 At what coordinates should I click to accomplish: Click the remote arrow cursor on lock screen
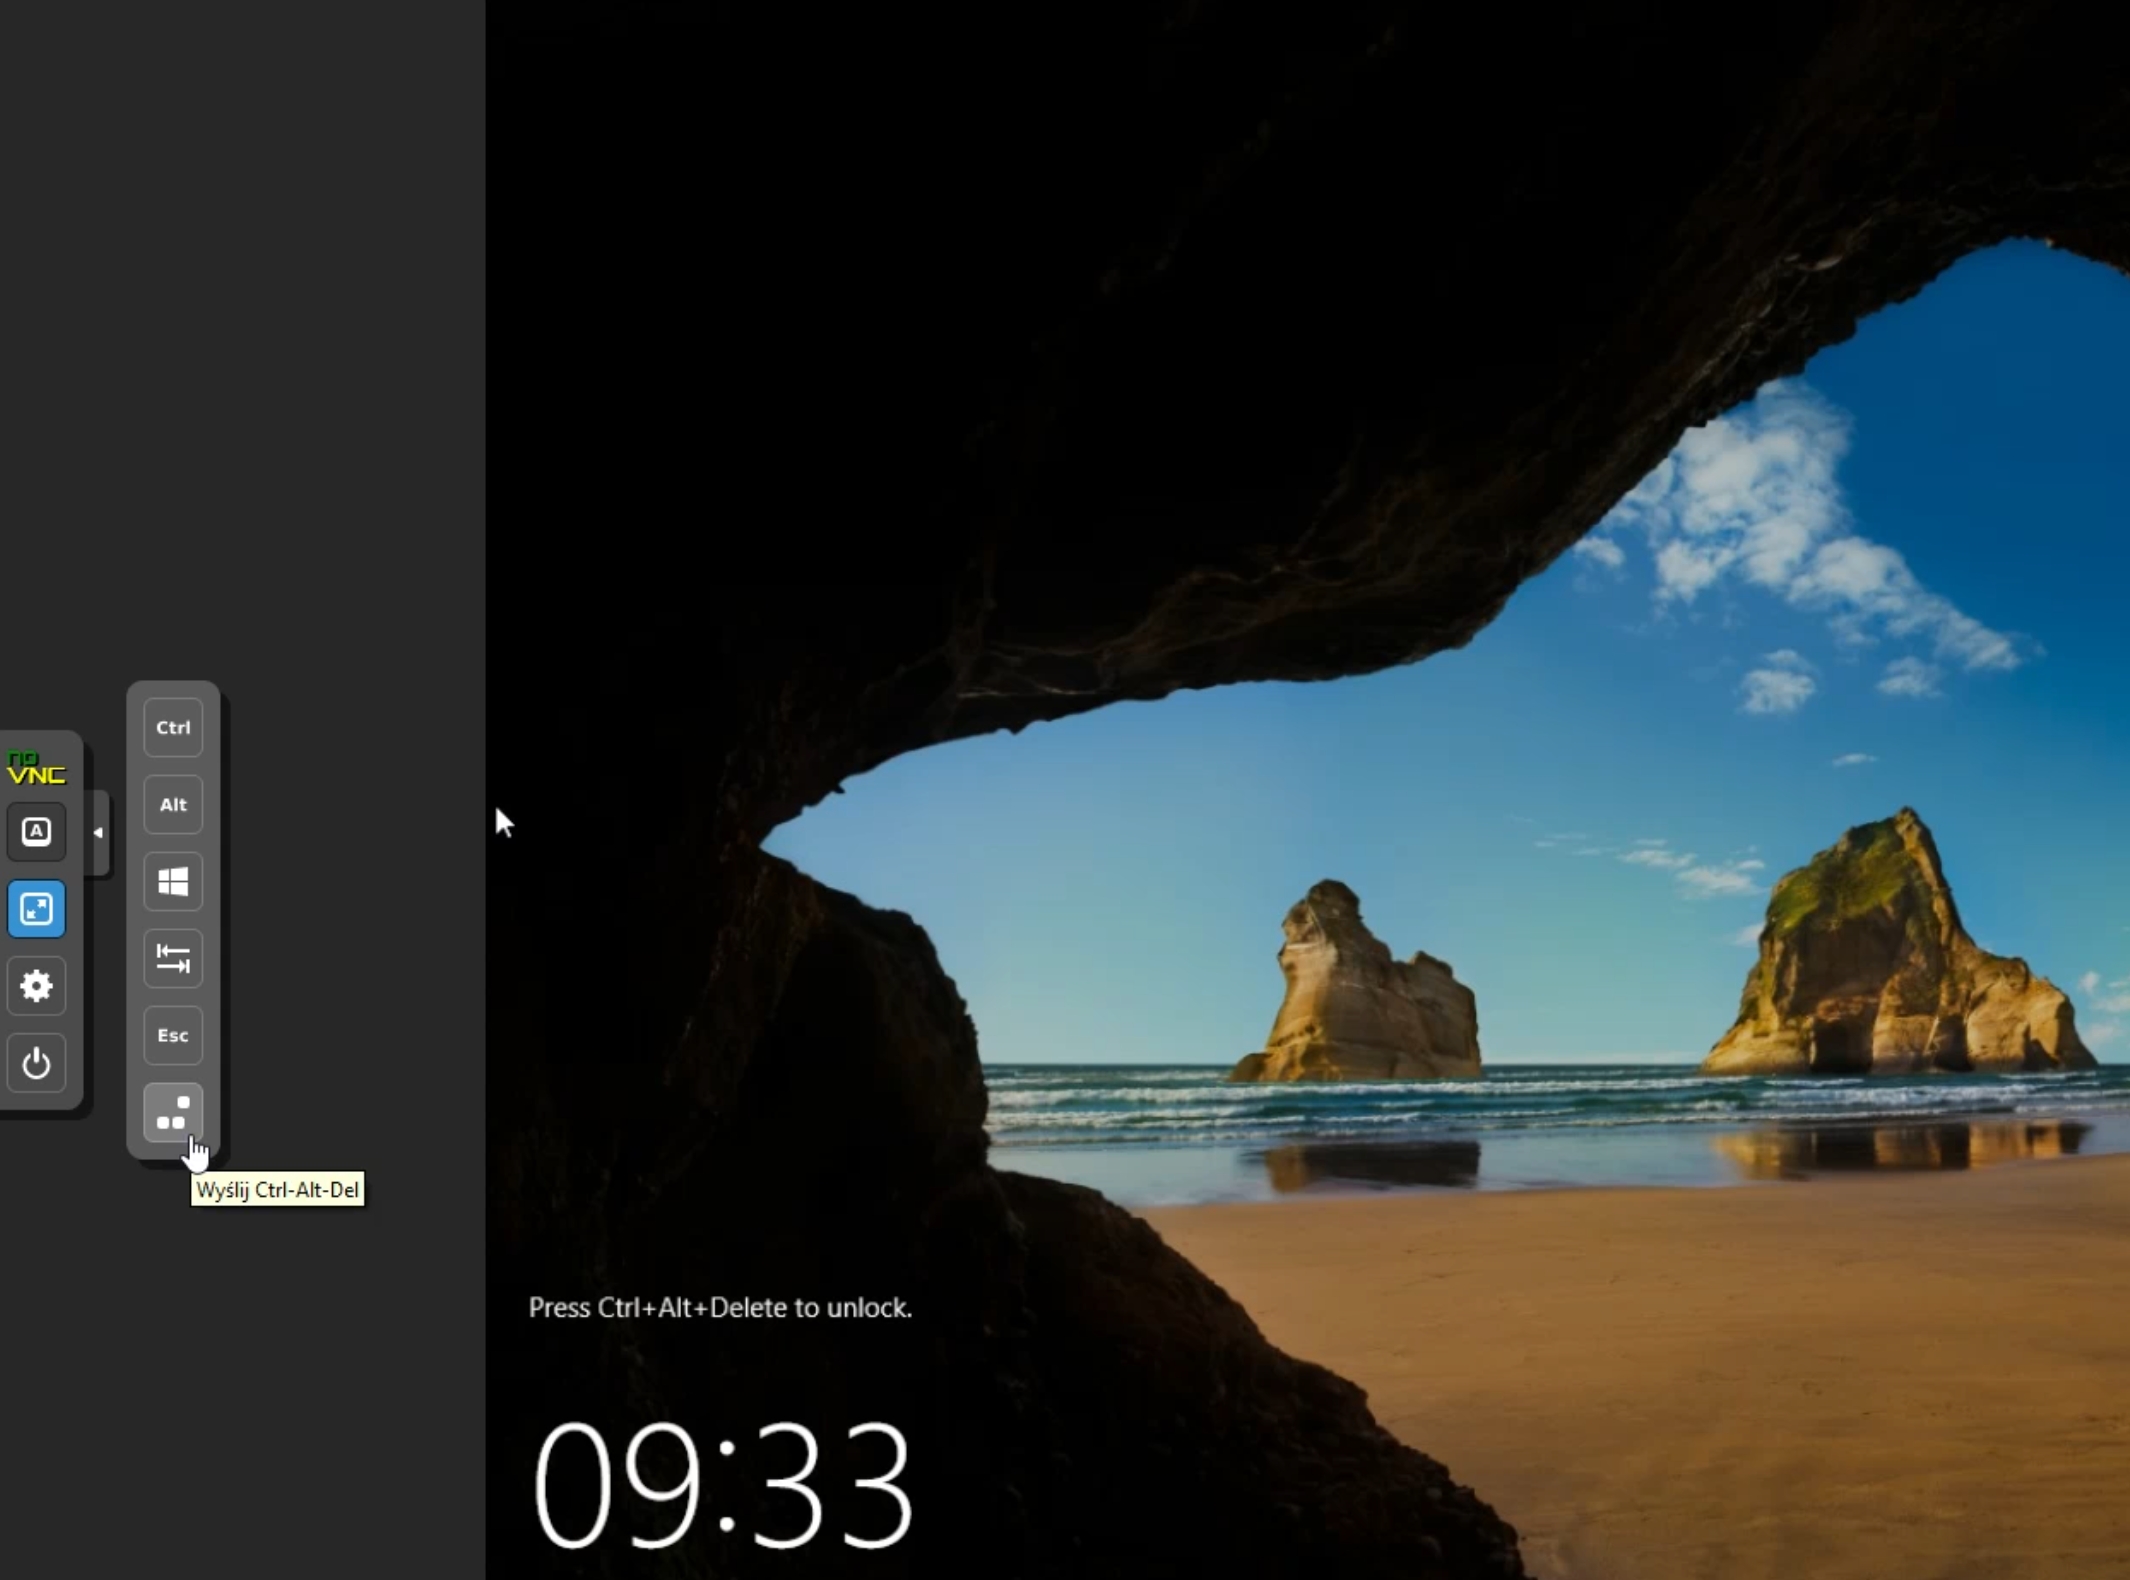pyautogui.click(x=503, y=822)
